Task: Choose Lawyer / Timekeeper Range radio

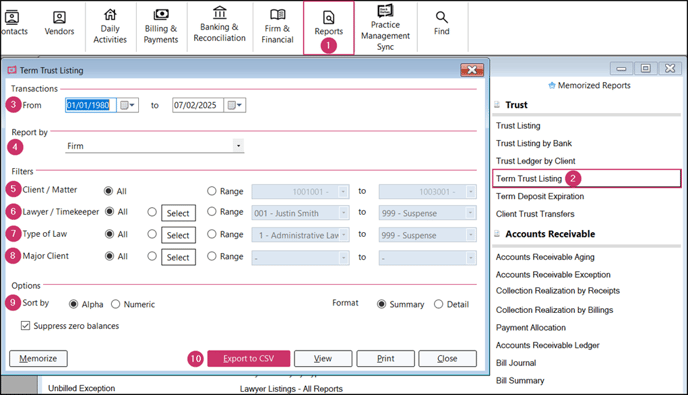Action: 212,212
